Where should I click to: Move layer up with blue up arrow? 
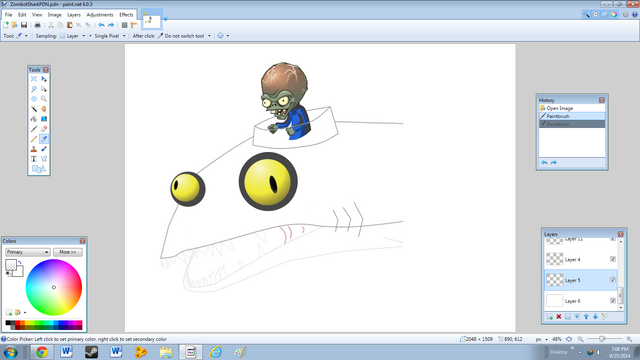pos(586,317)
